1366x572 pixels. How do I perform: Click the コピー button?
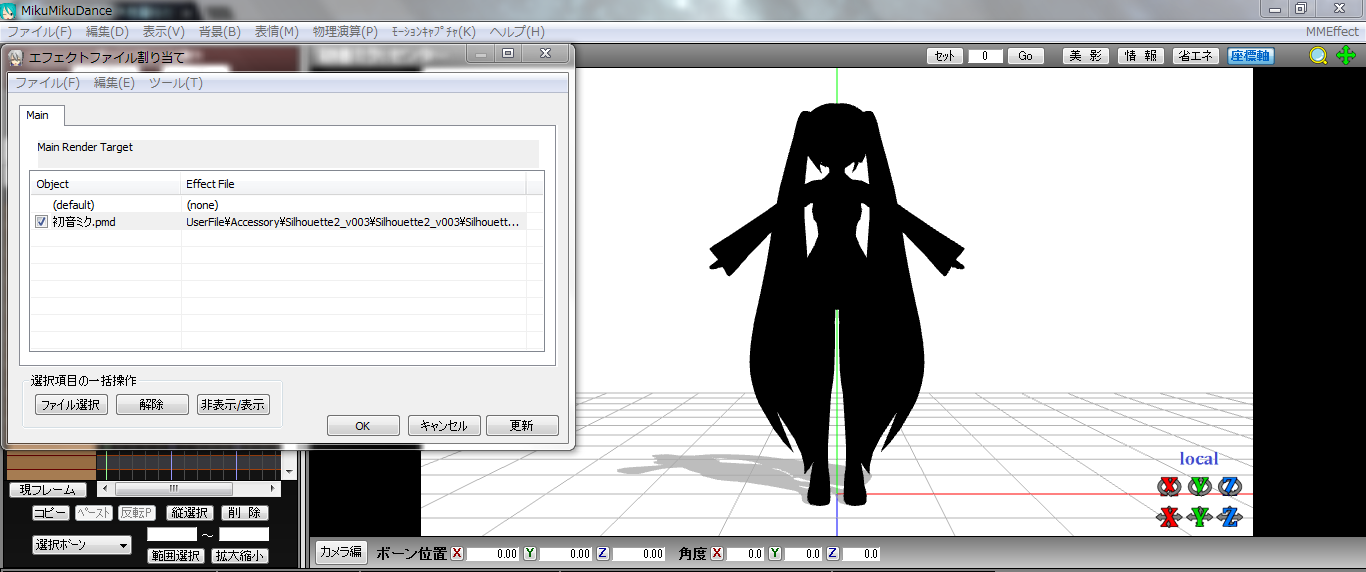click(51, 513)
